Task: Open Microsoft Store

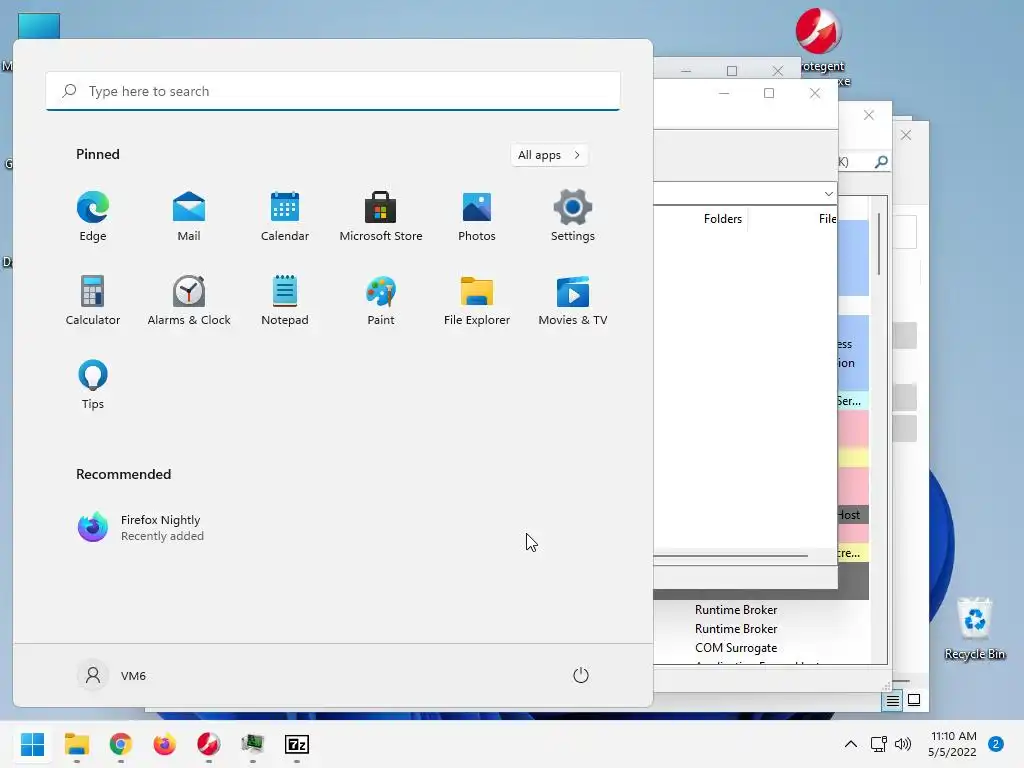Action: tap(381, 217)
